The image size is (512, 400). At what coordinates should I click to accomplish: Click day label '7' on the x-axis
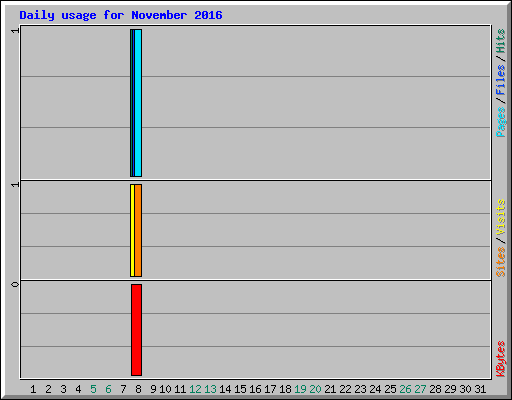[123, 389]
